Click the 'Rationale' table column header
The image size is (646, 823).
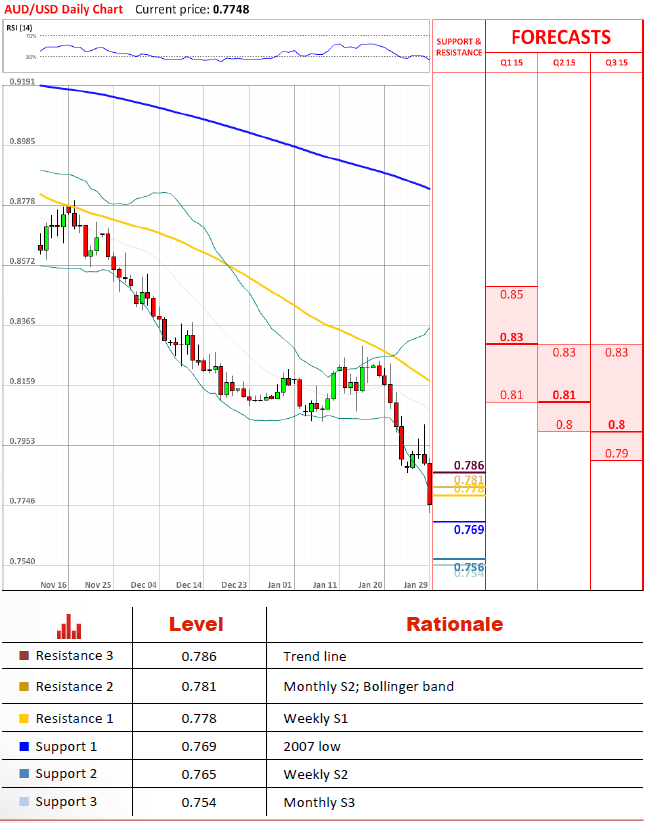pos(454,624)
